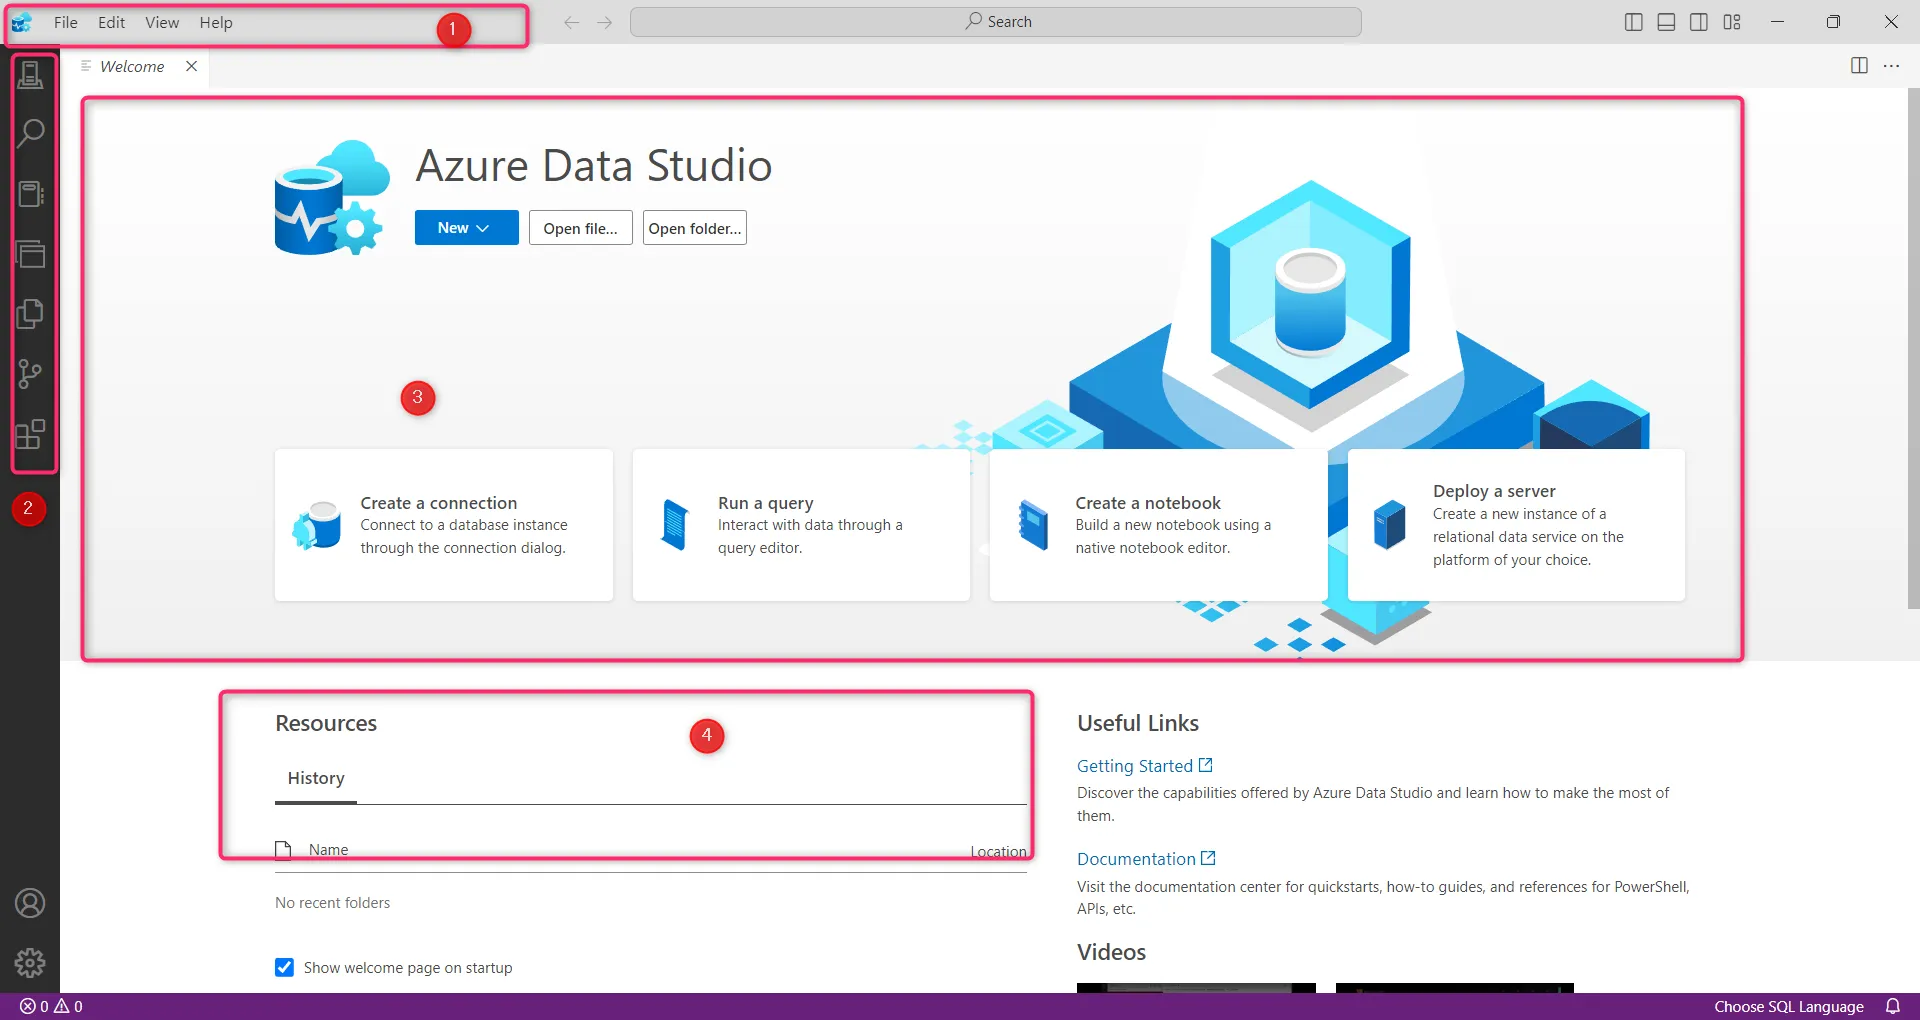Open the File menu

pos(65,22)
